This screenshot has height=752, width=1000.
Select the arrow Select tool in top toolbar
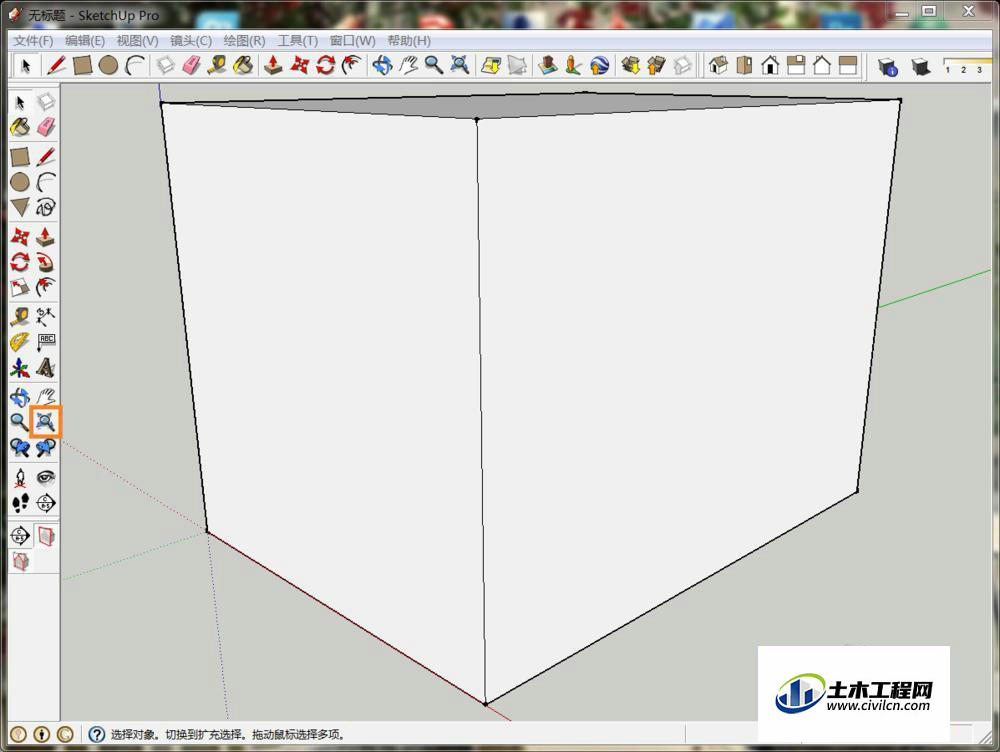[x=26, y=65]
